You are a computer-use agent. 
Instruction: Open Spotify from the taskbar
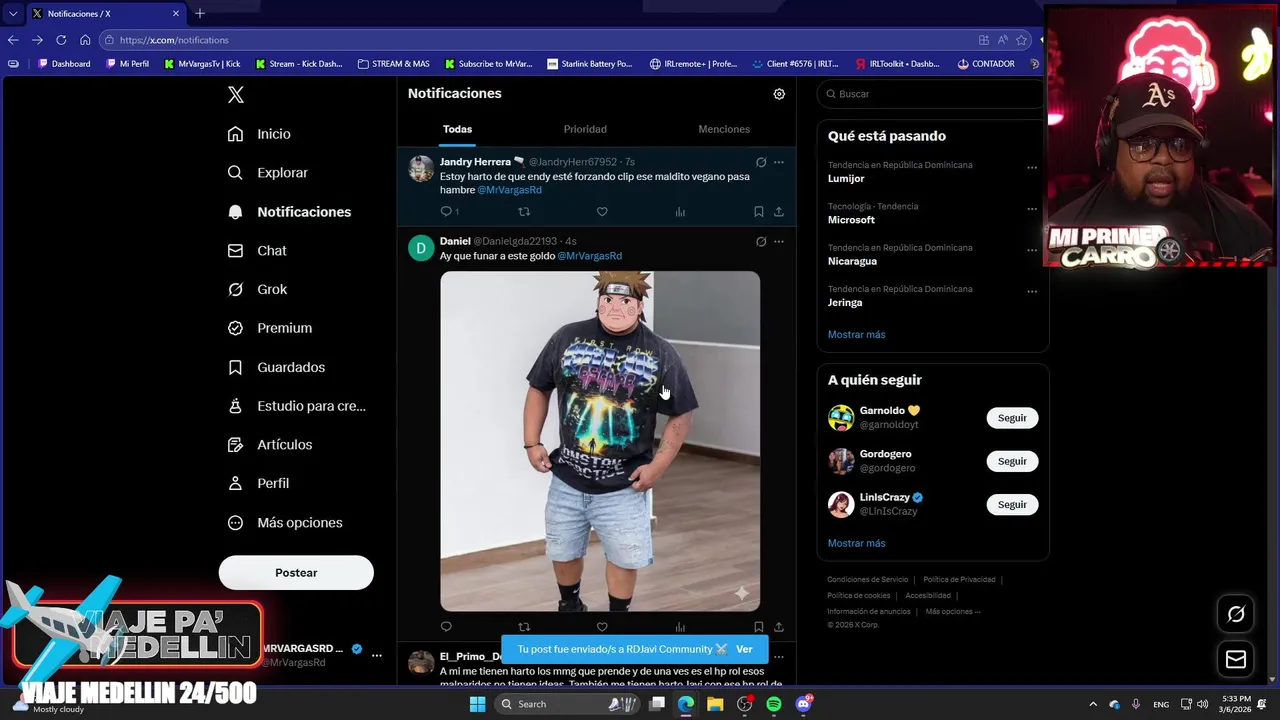[774, 704]
